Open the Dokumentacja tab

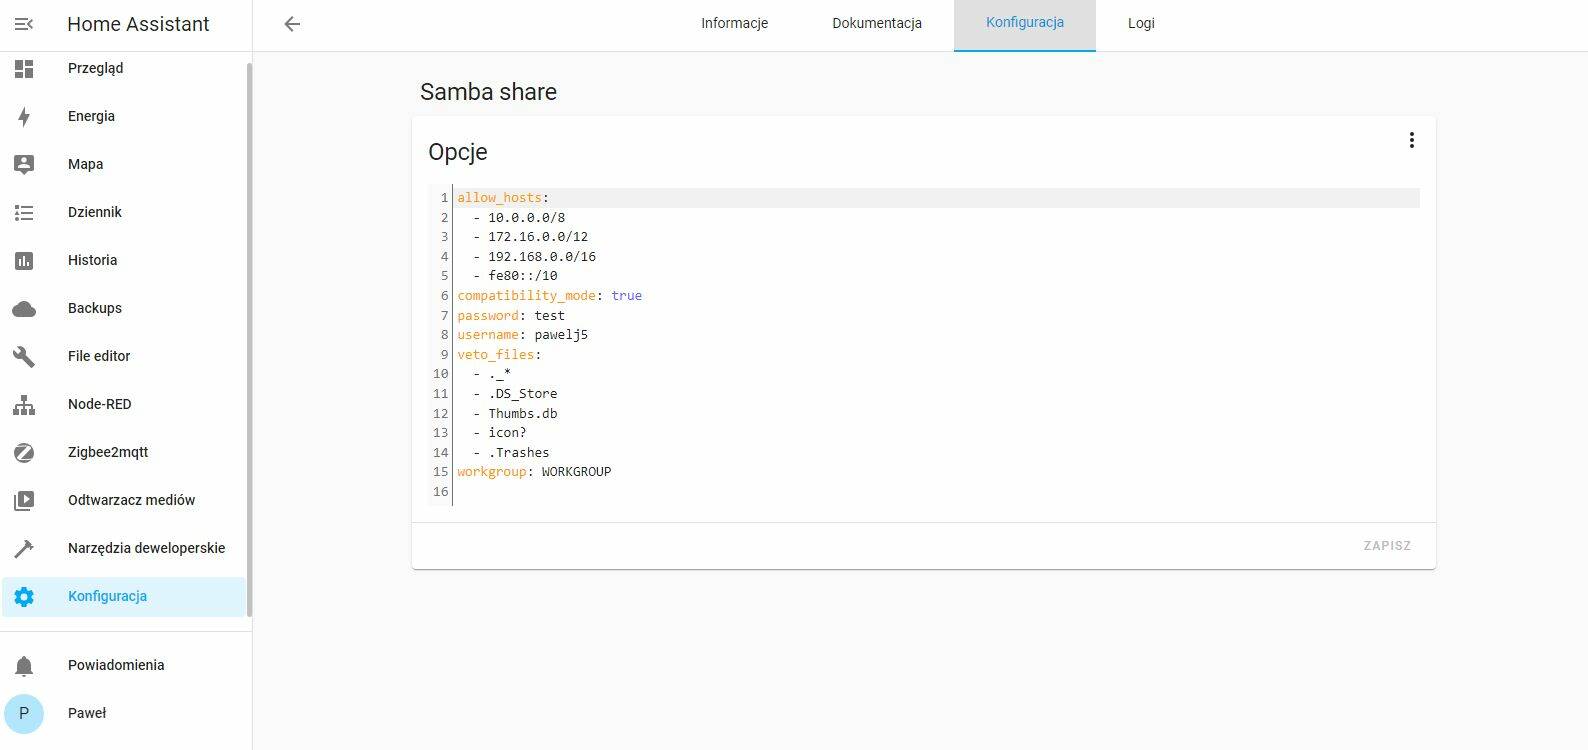[x=877, y=23]
